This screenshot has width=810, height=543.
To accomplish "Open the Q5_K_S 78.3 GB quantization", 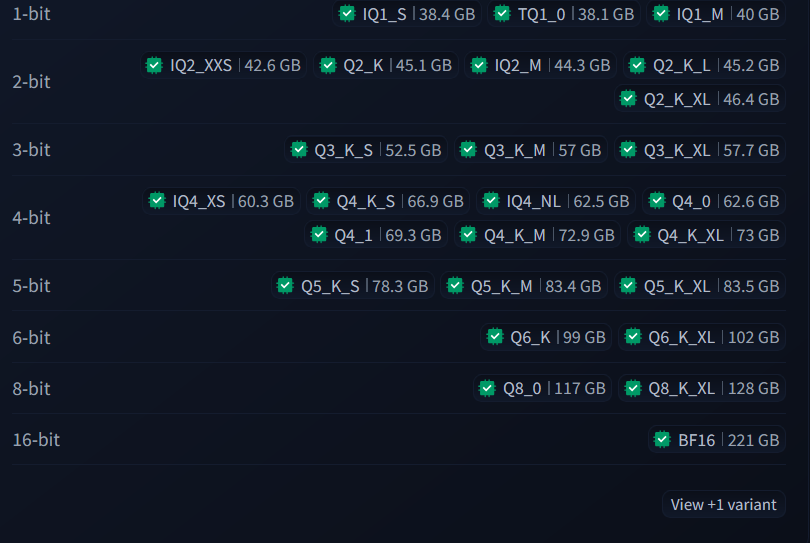I will 353,286.
